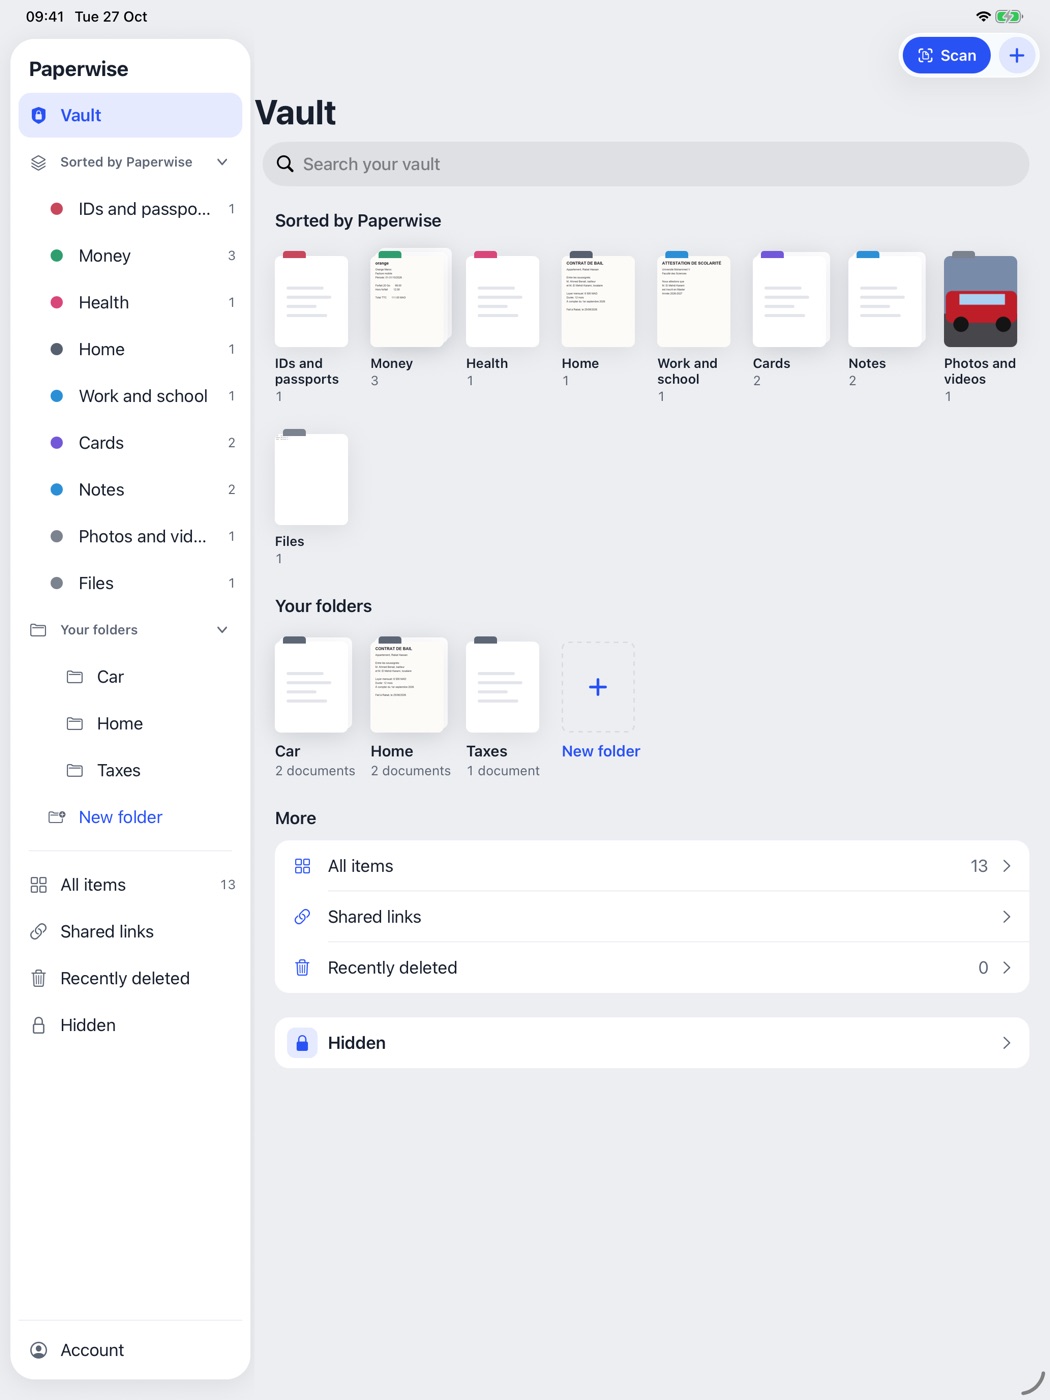Screen dimensions: 1050x1400
Task: Click Hidden label in sidebar
Action: point(88,1025)
